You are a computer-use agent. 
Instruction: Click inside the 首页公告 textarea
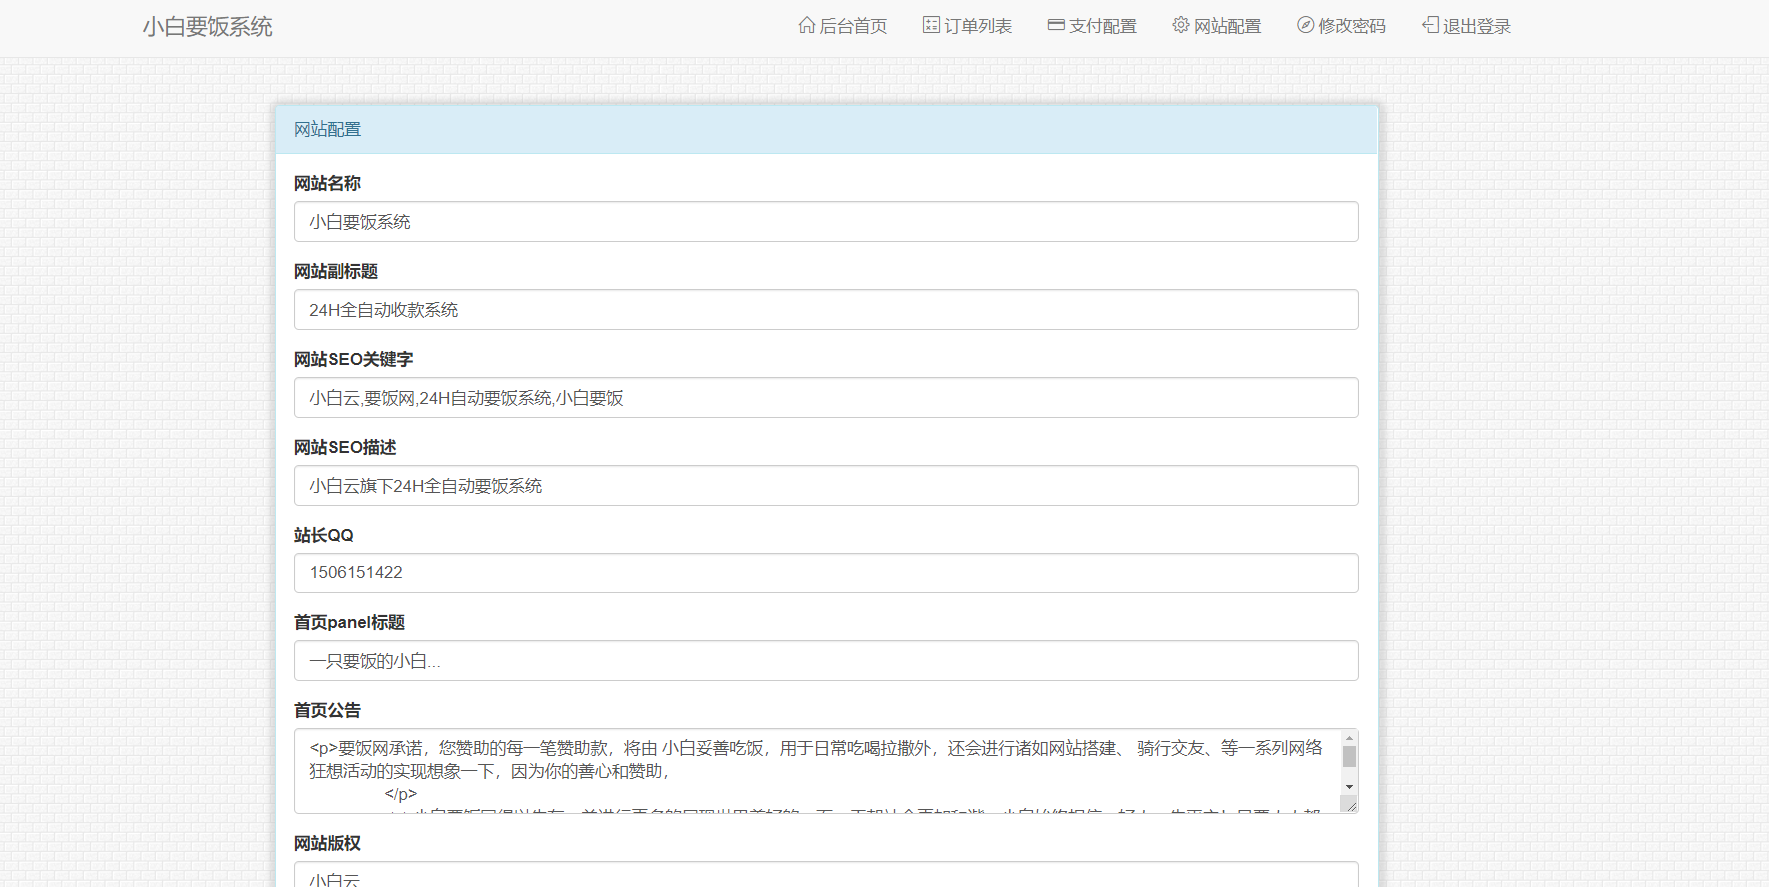coord(815,771)
